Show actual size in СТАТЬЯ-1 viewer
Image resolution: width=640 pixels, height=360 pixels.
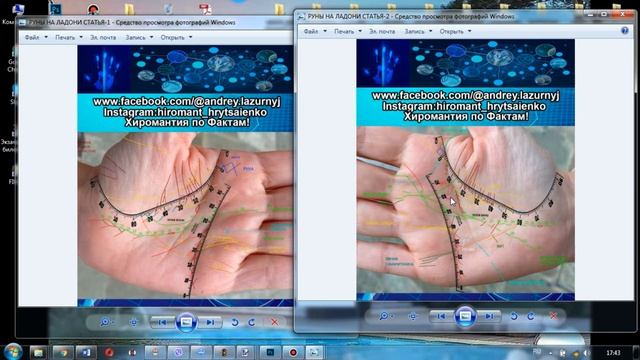pos(133,322)
